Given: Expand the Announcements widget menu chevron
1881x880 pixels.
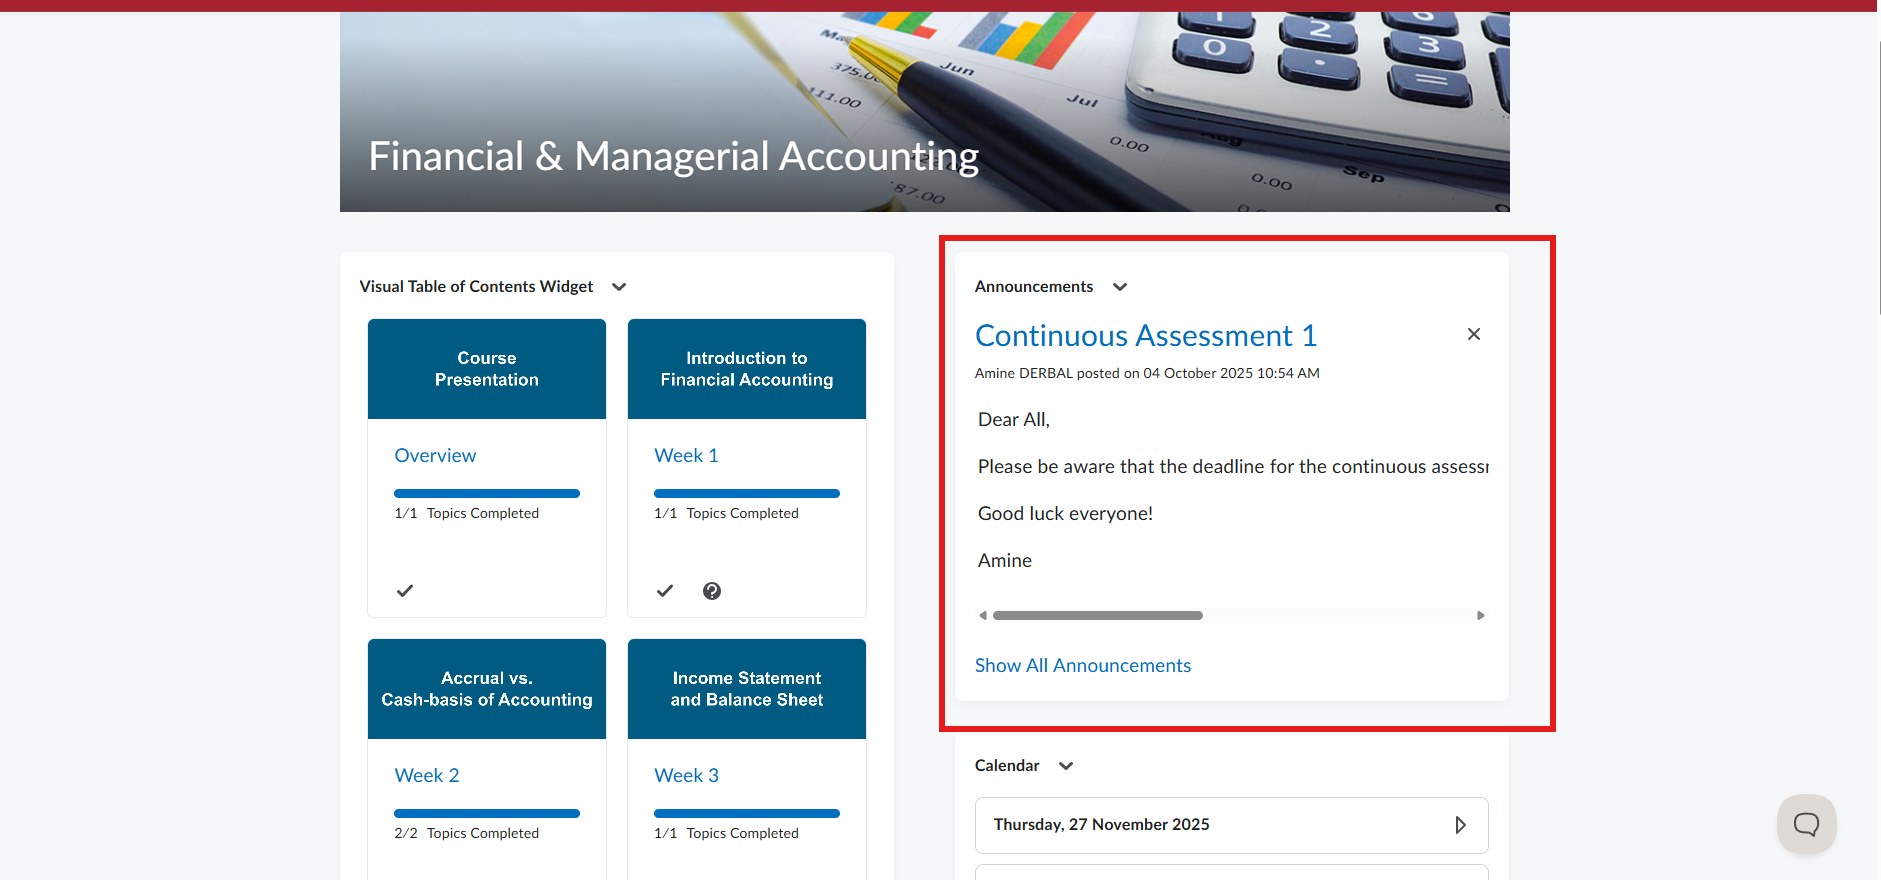Looking at the screenshot, I should coord(1120,287).
